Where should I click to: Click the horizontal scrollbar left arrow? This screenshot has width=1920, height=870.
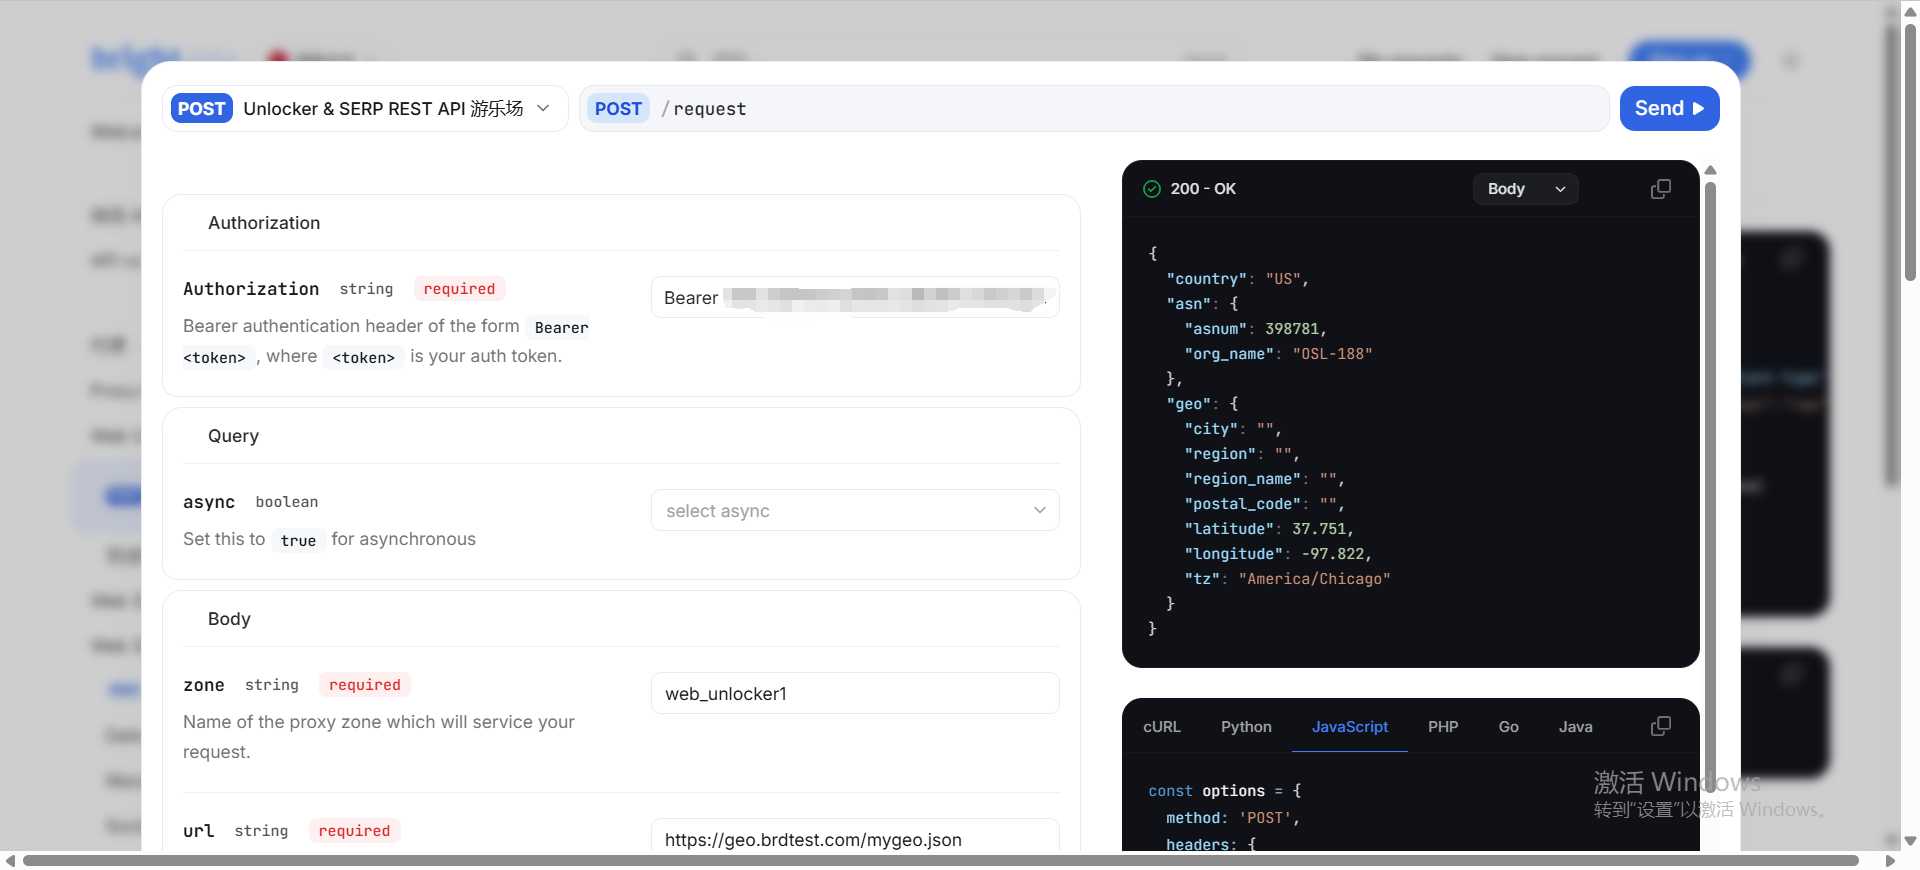(x=10, y=860)
